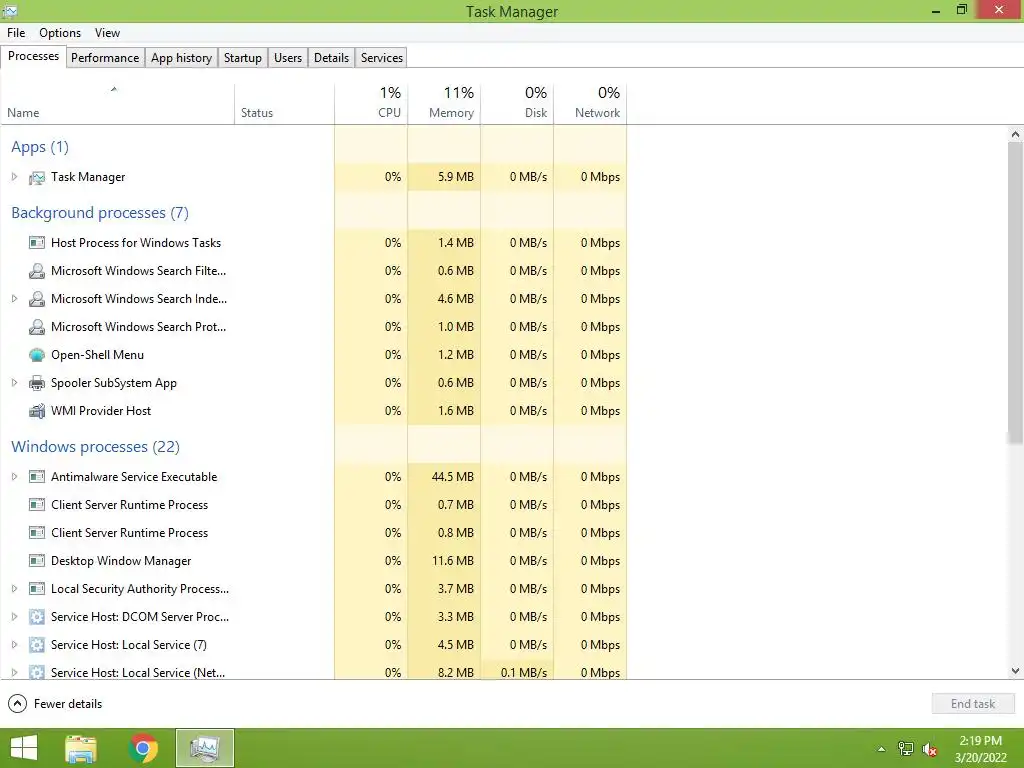The width and height of the screenshot is (1024, 768).
Task: Select 'Background processes (7)' group heading
Action: pos(100,213)
